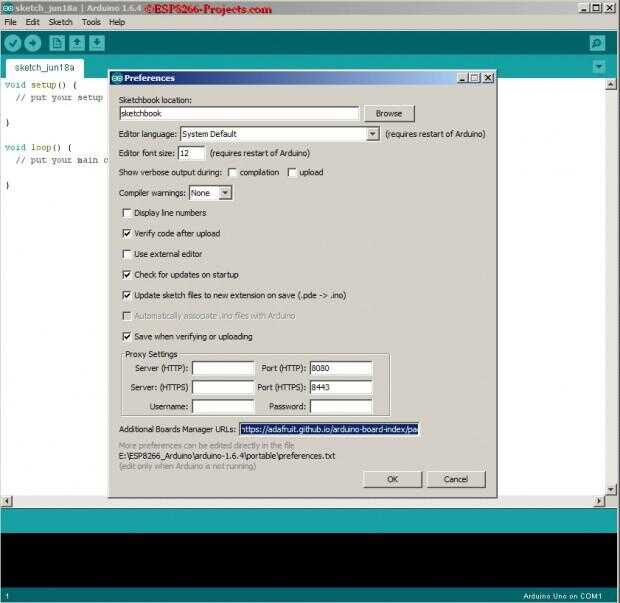Click the Editor font size field
The height and width of the screenshot is (603, 620).
click(x=191, y=153)
